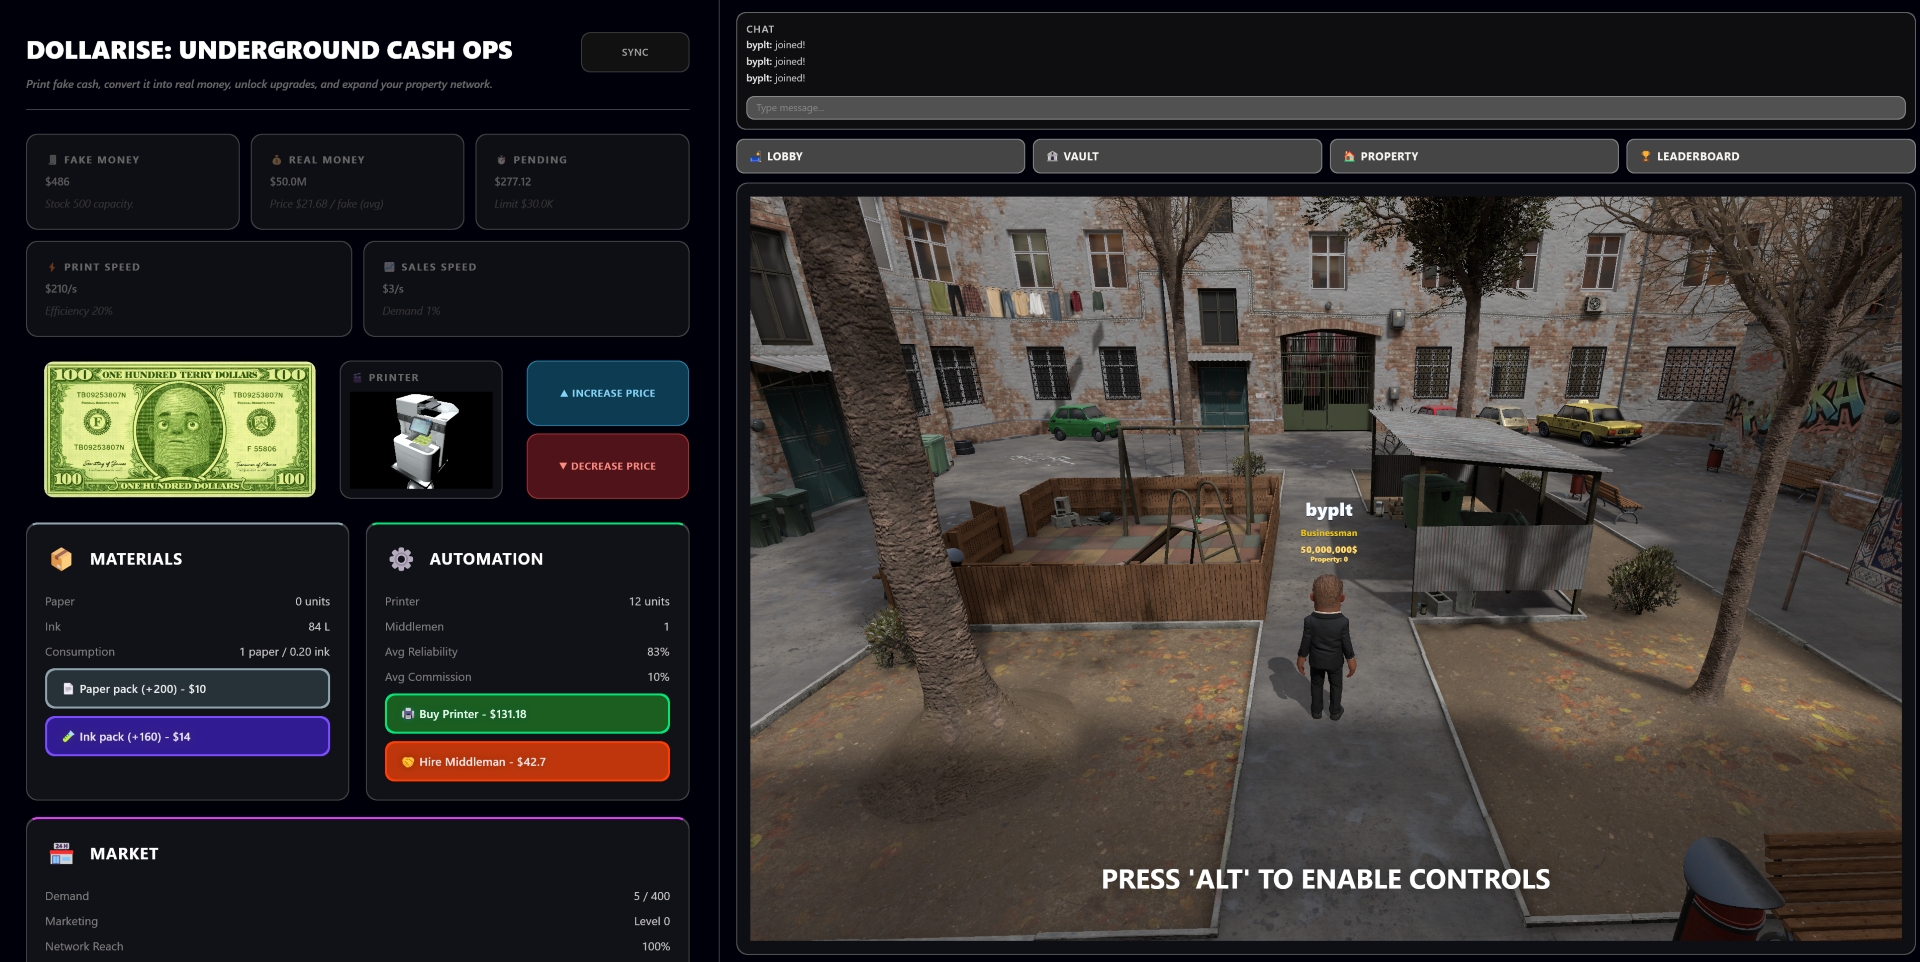Open the Lobby tab
1920x962 pixels.
click(880, 156)
